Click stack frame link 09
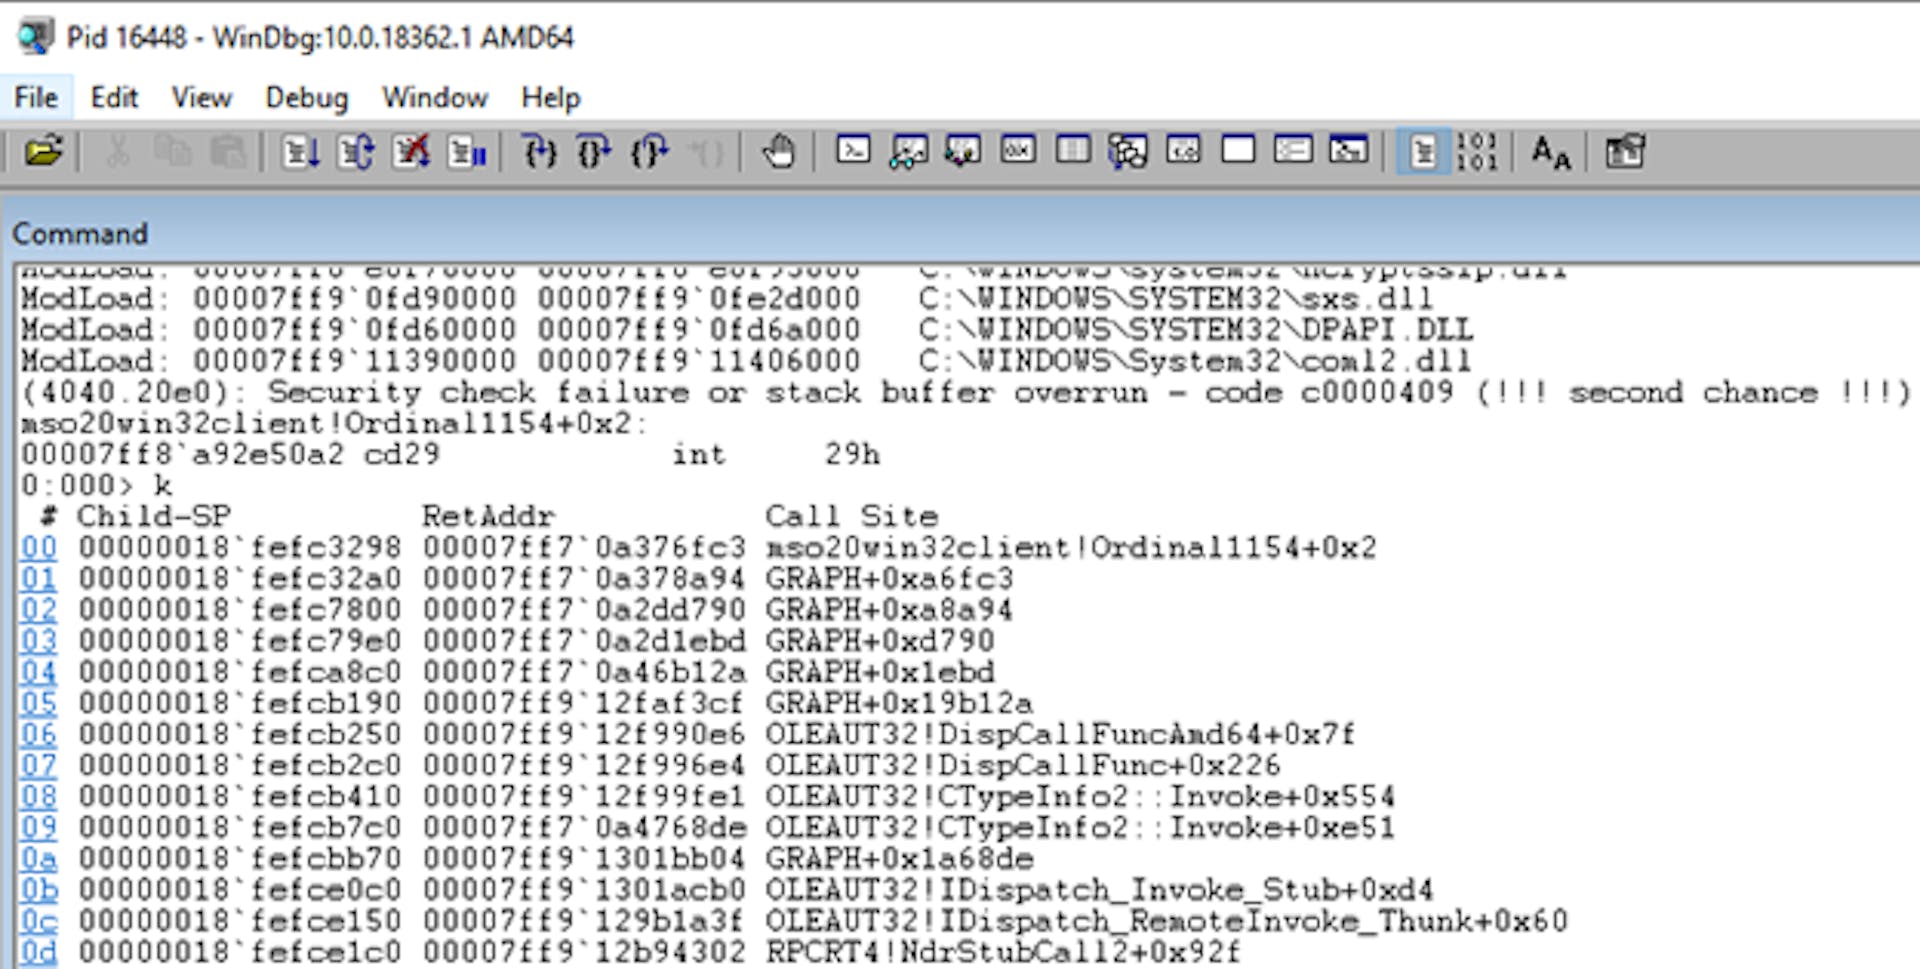Screen dimensions: 1920x969 pyautogui.click(x=39, y=827)
